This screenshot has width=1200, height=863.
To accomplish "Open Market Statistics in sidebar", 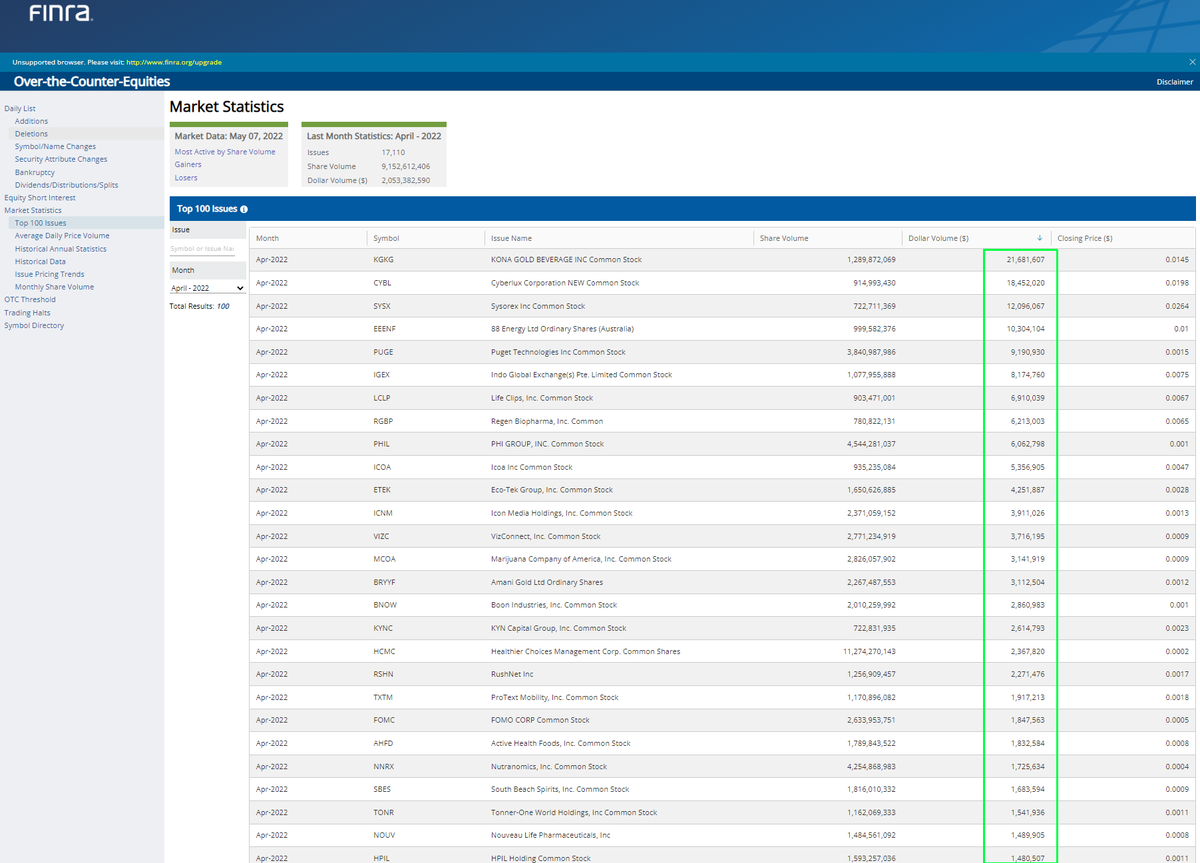I will 33,210.
